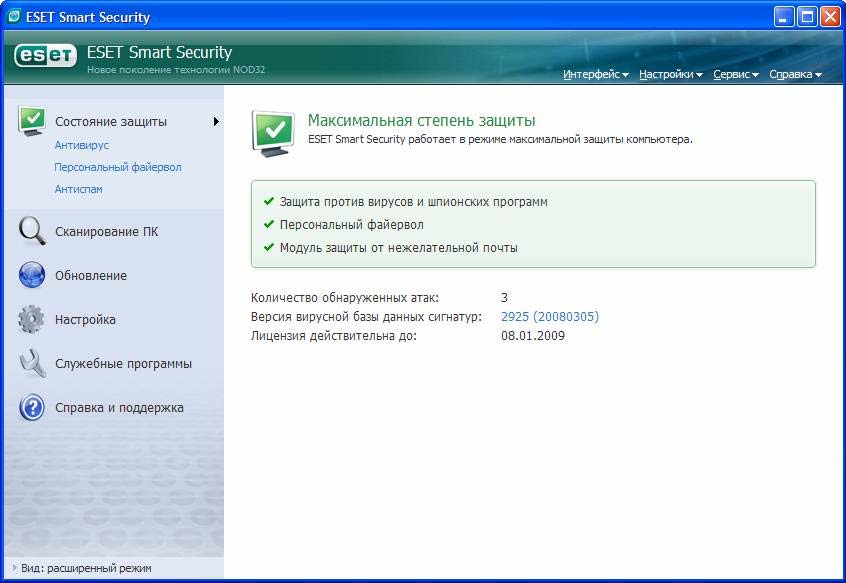Select Состояние защиты in sidebar
The image size is (846, 583).
point(111,122)
